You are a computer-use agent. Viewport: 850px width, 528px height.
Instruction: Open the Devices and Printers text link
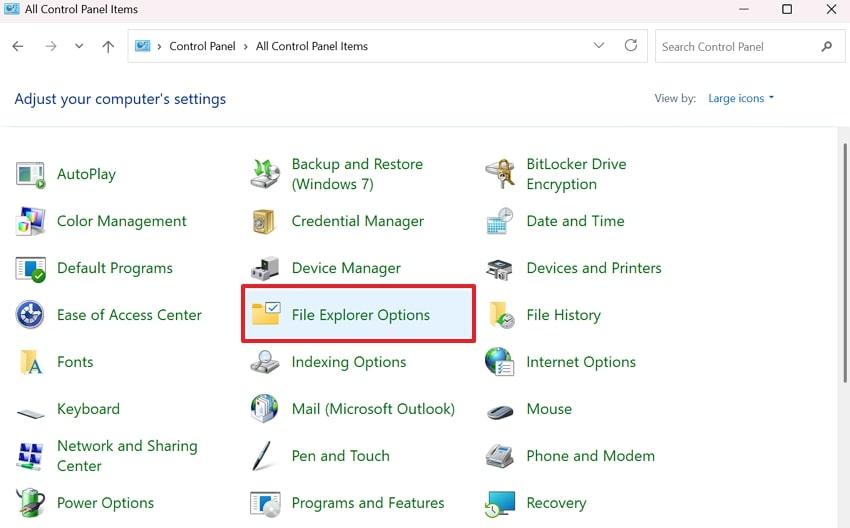click(594, 268)
